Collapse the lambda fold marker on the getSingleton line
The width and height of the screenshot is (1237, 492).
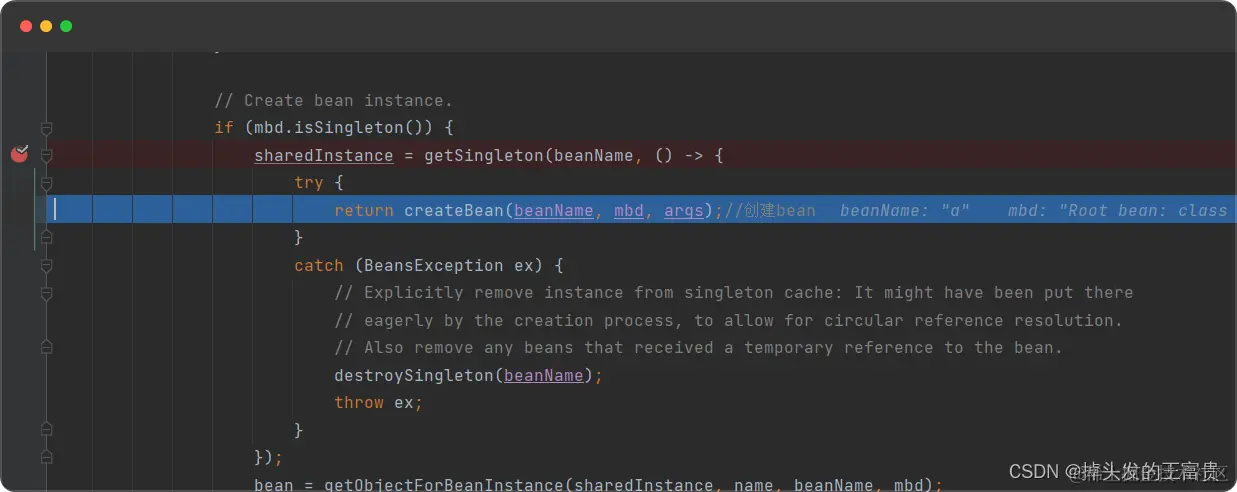click(x=46, y=156)
